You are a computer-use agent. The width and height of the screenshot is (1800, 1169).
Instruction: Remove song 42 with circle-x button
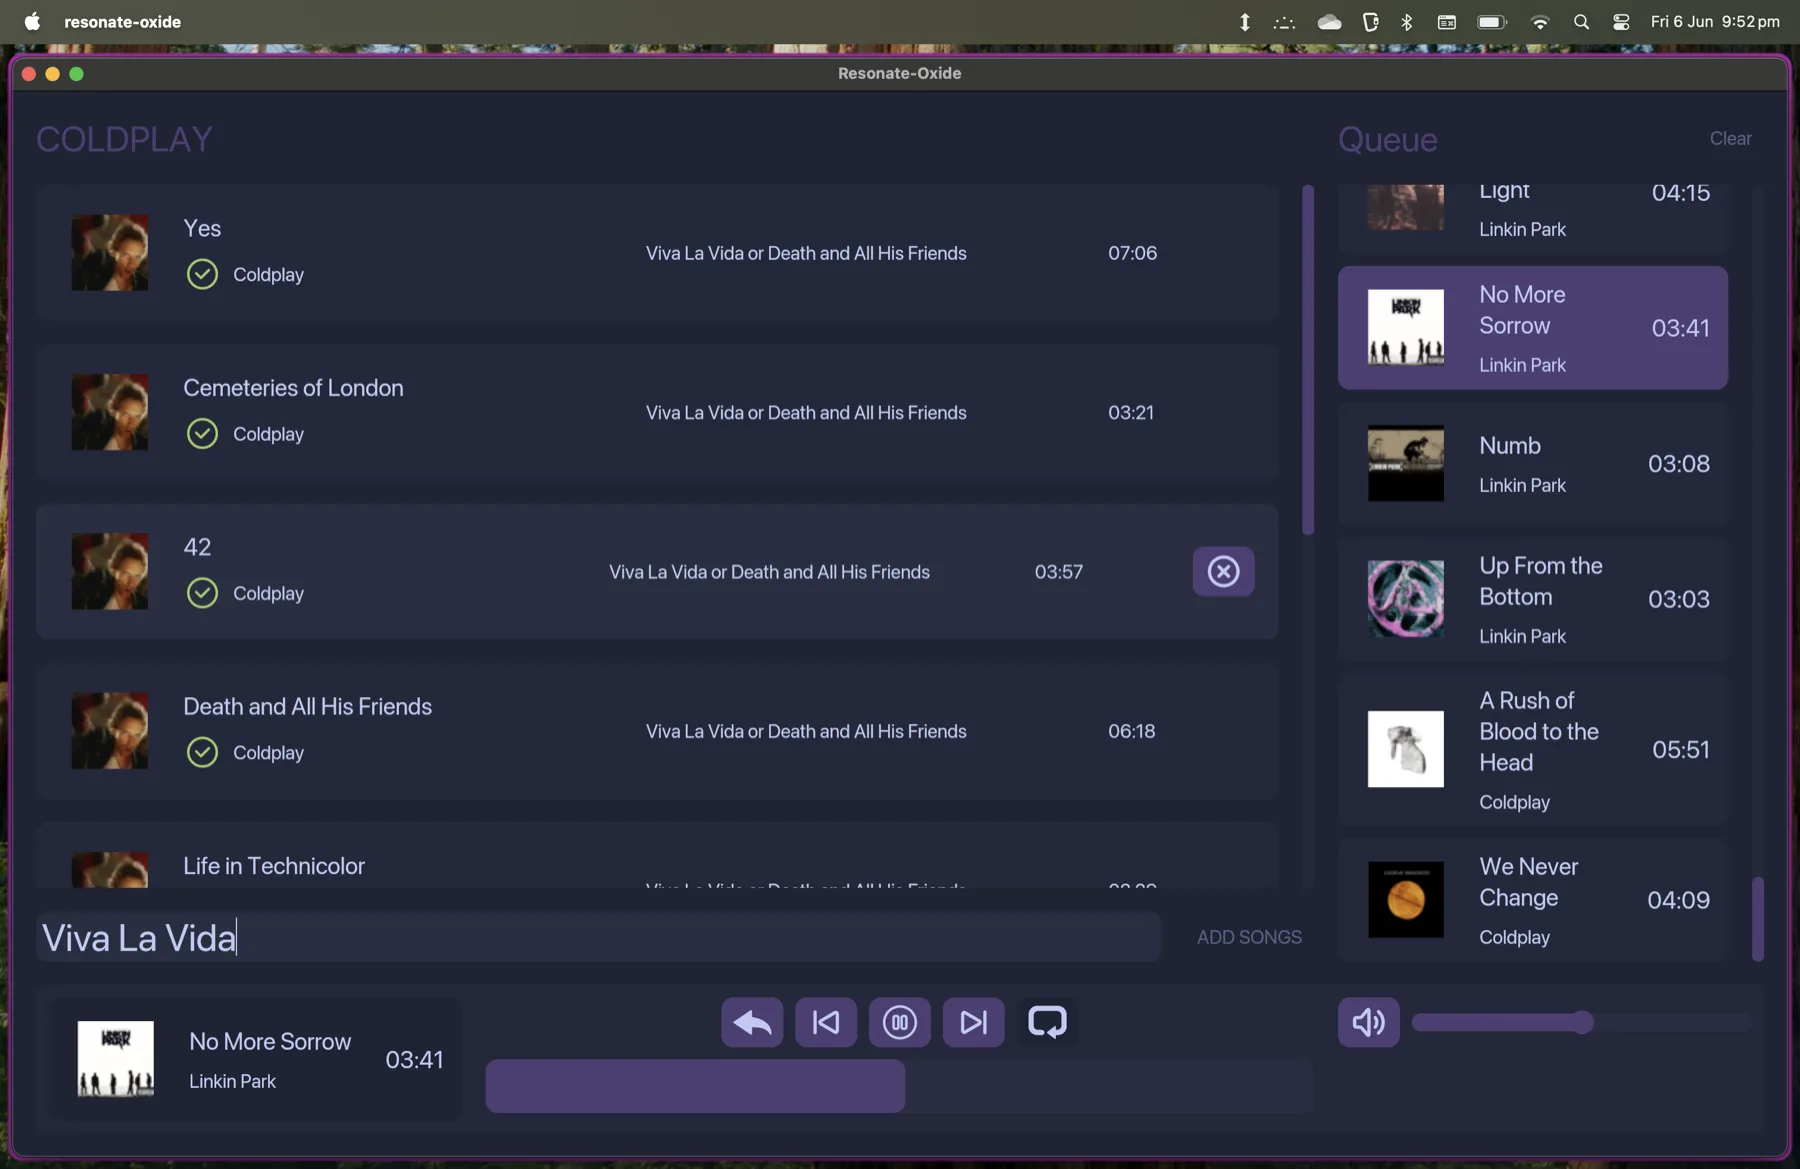[x=1223, y=571]
